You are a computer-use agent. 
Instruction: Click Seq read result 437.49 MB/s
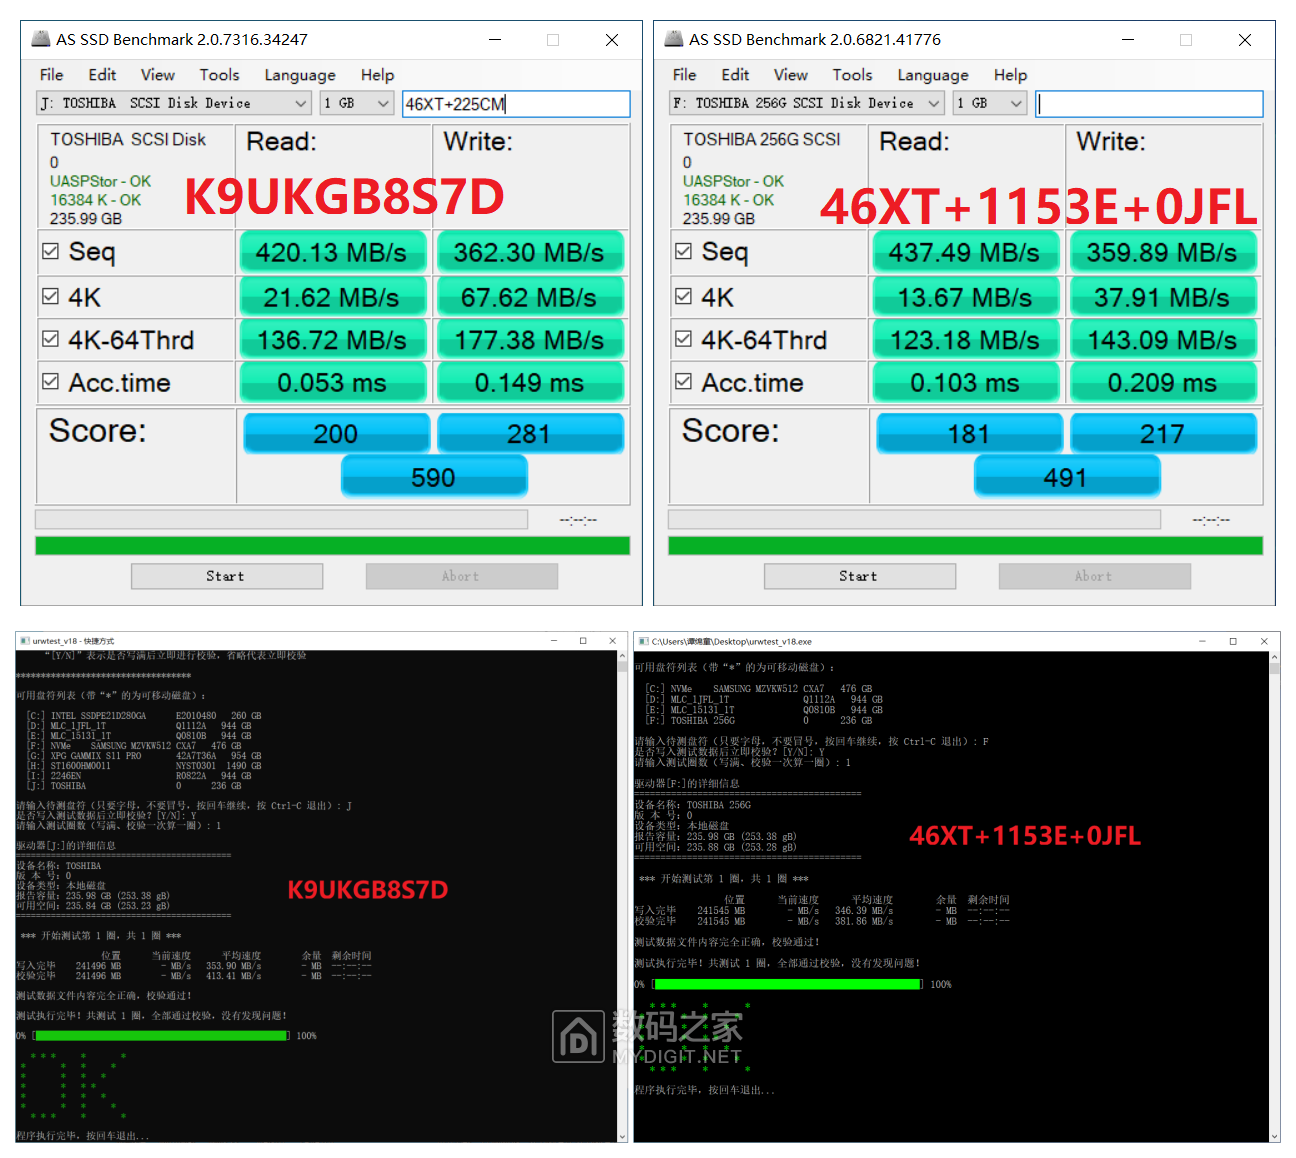coord(965,252)
